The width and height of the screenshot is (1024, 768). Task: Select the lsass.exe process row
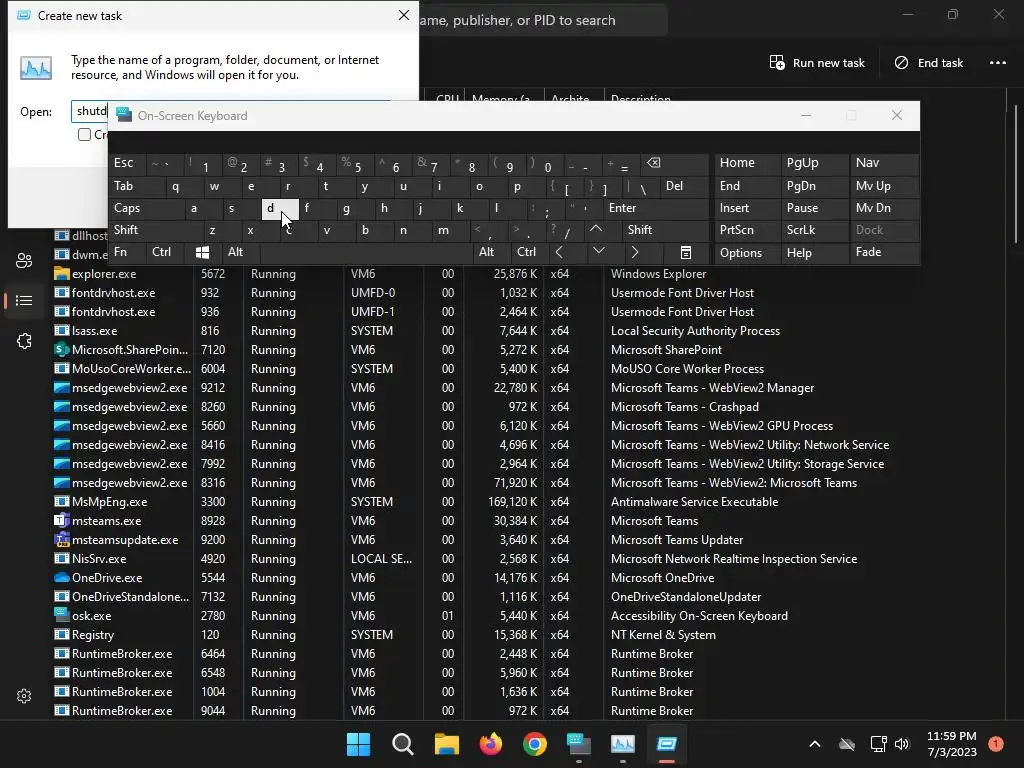coord(528,330)
